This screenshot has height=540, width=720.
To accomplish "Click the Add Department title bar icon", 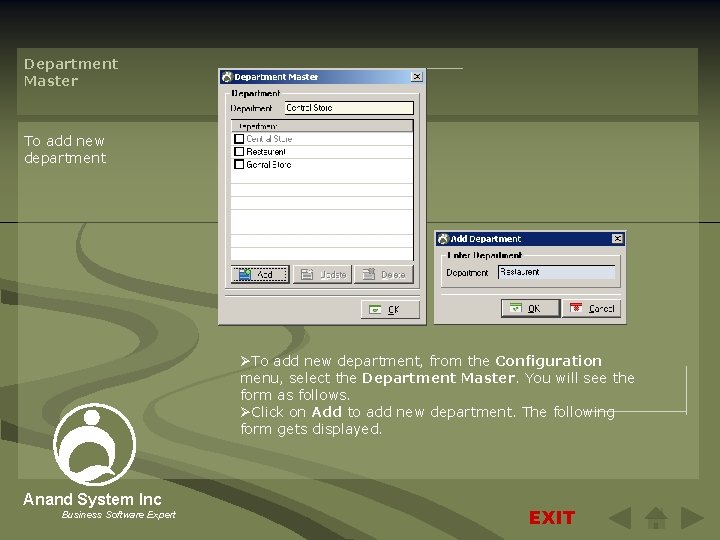I will click(443, 238).
